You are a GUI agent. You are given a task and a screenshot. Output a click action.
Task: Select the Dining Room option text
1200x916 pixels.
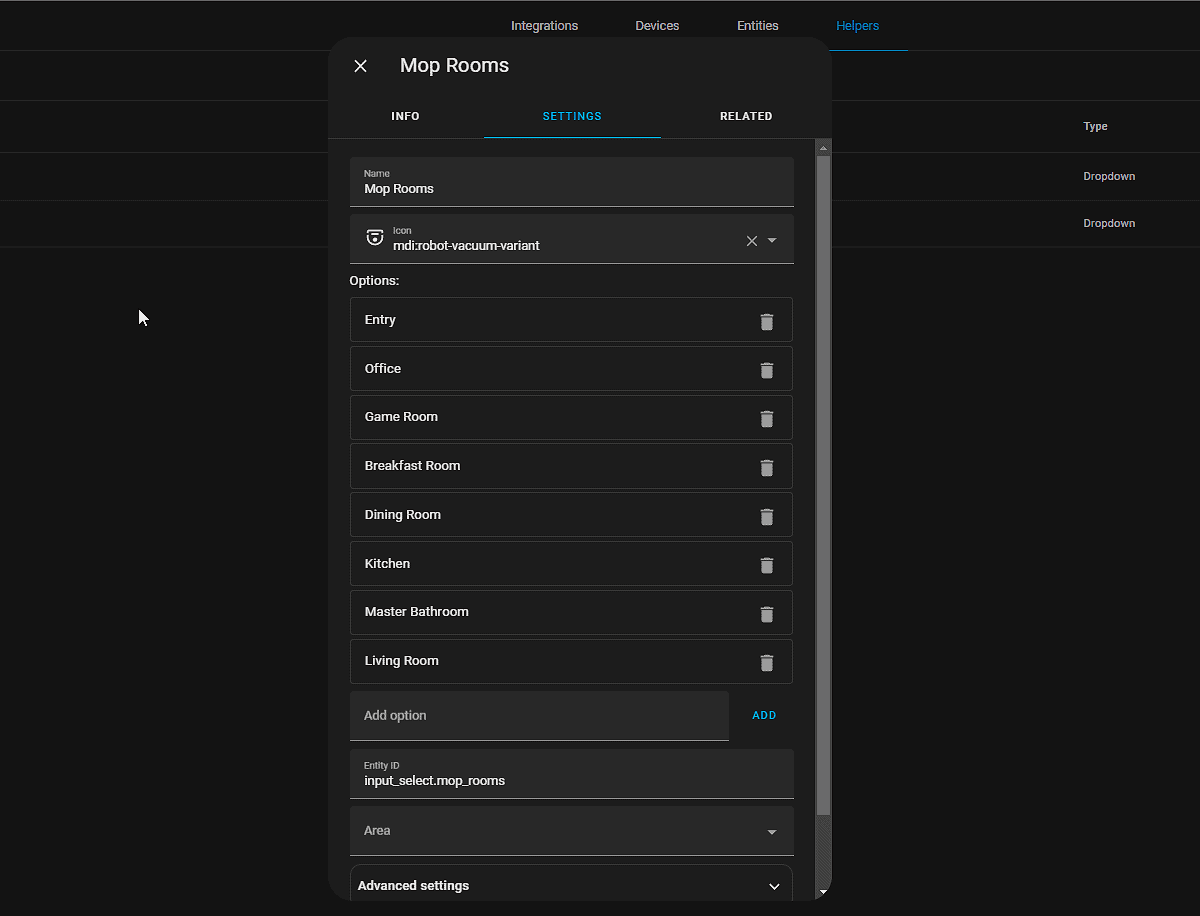pyautogui.click(x=403, y=515)
